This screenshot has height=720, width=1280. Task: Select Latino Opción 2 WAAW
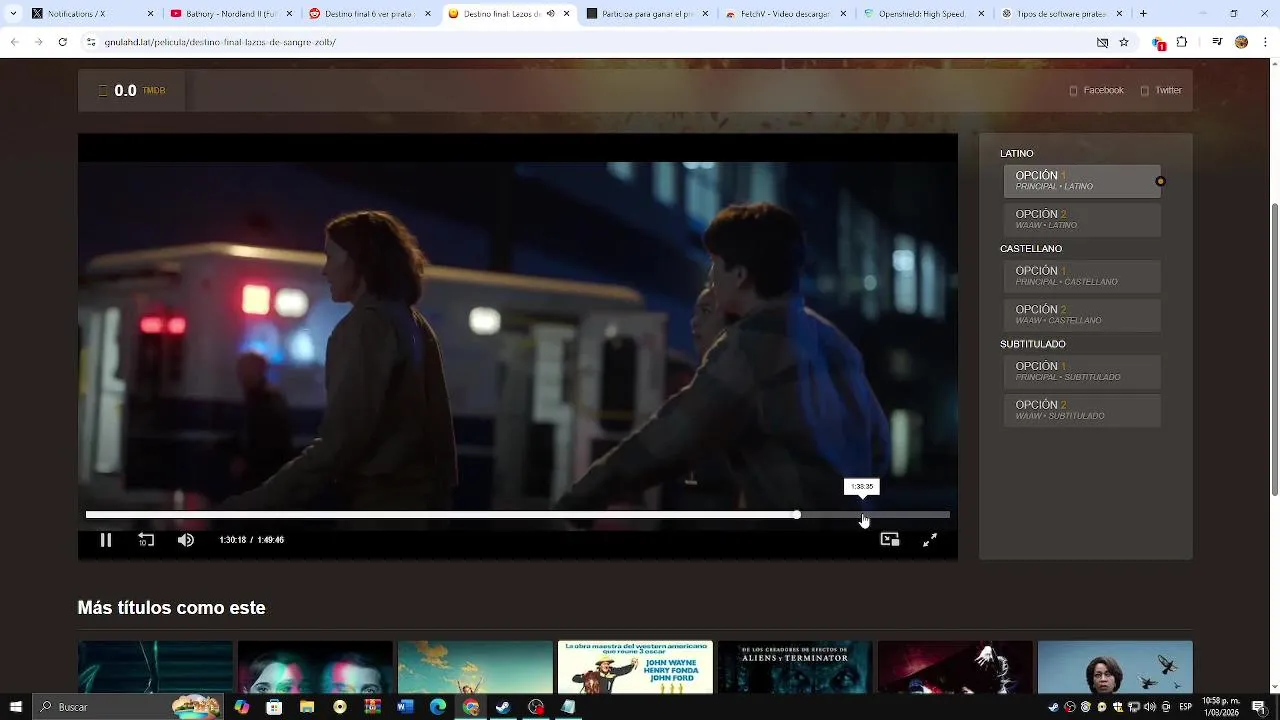coord(1082,219)
